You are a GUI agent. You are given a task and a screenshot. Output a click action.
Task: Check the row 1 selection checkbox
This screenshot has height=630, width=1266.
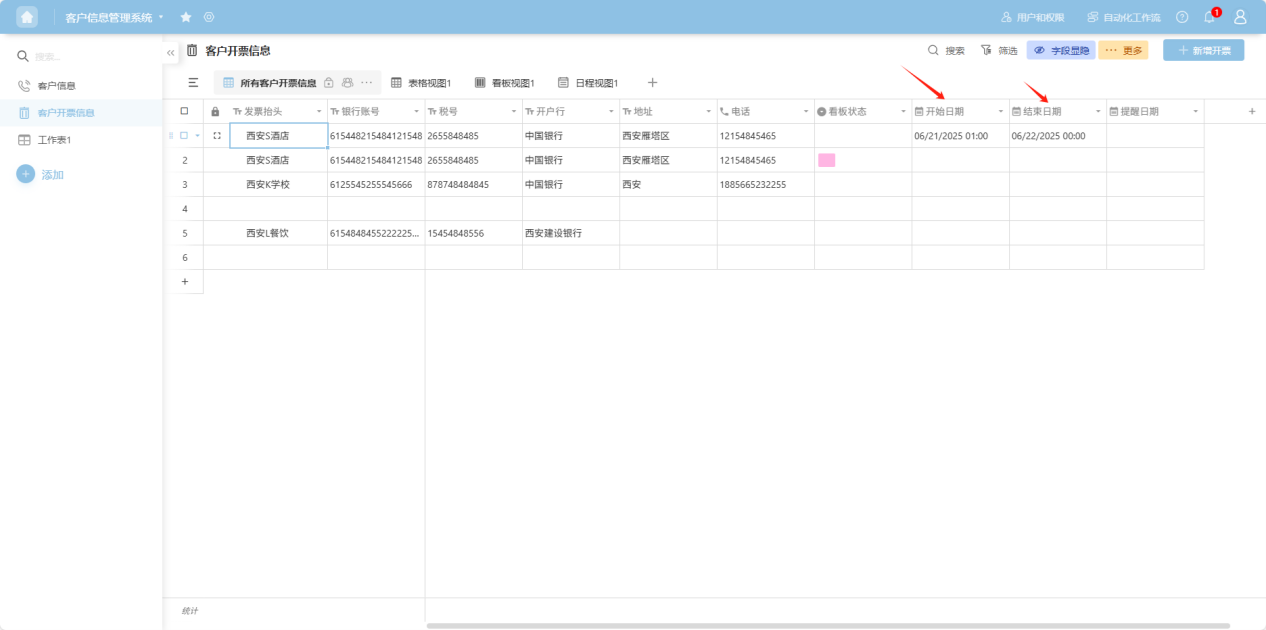[x=184, y=135]
